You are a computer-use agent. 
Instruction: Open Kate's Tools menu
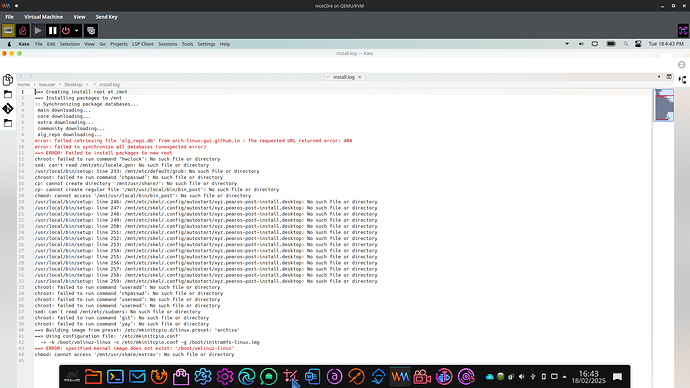187,44
